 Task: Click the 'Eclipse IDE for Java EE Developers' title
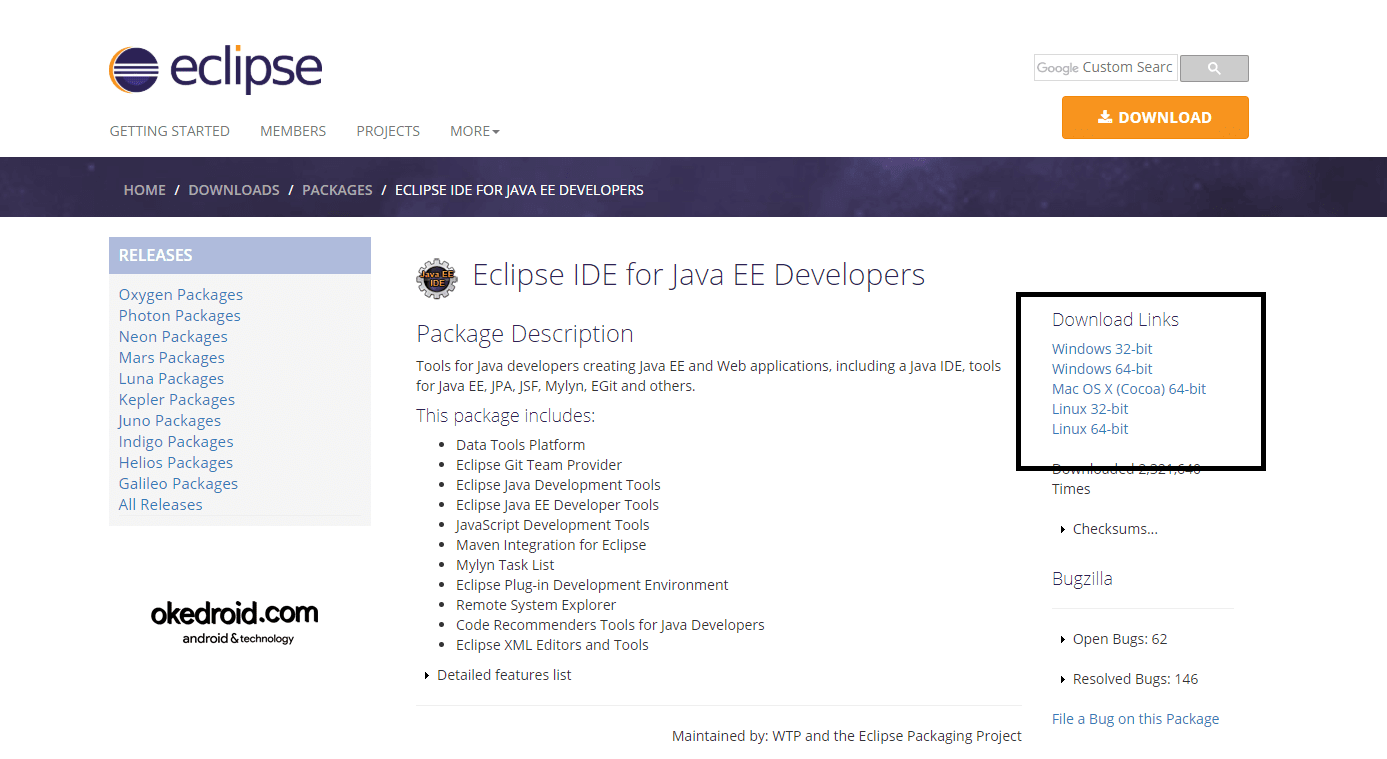[699, 275]
